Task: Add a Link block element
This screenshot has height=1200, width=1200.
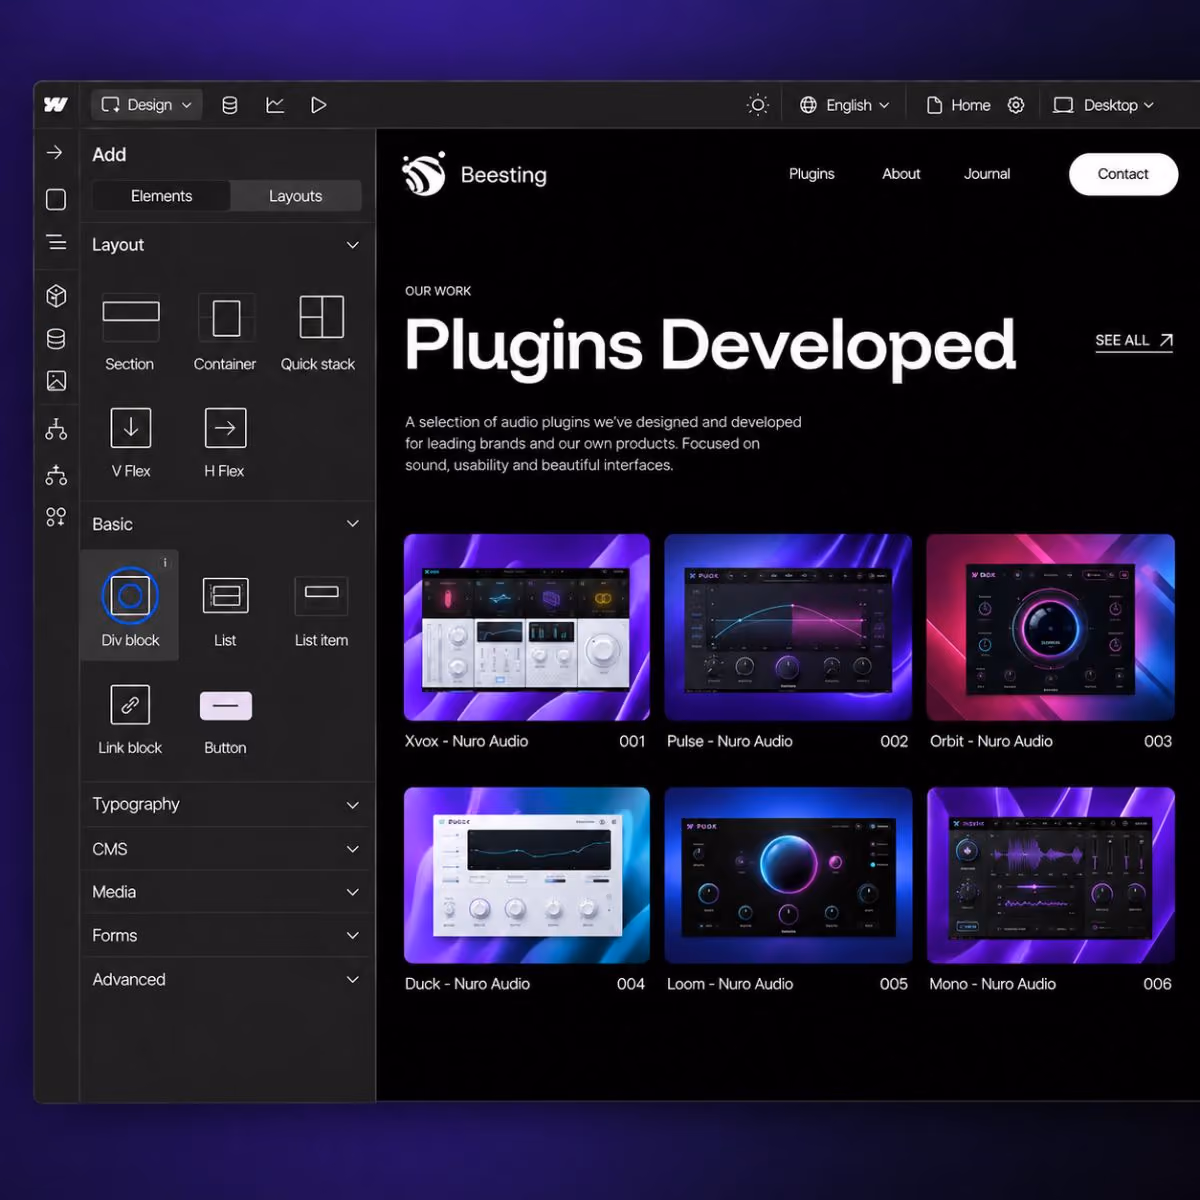Action: [x=130, y=719]
